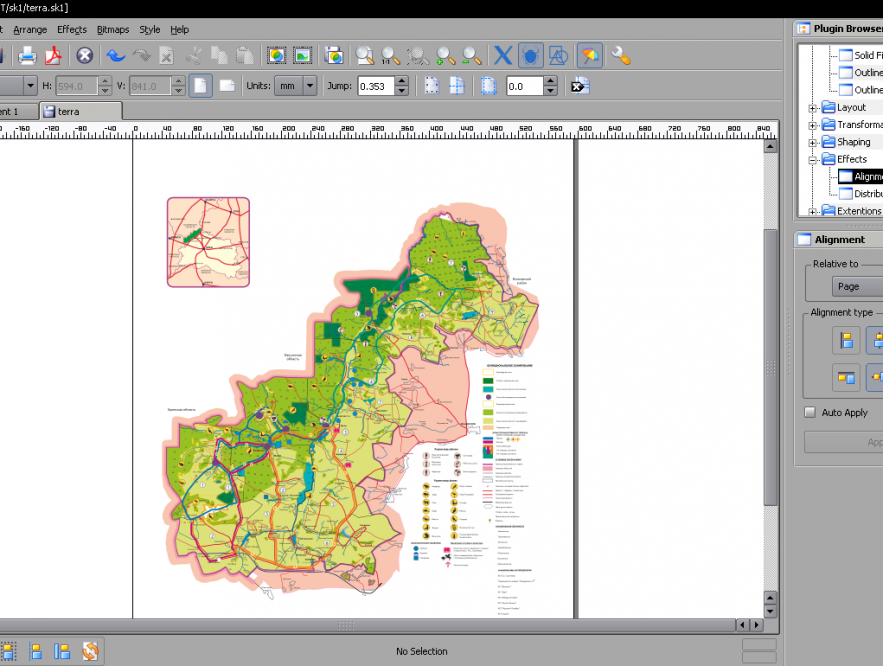Set portrait page orientation

point(200,86)
